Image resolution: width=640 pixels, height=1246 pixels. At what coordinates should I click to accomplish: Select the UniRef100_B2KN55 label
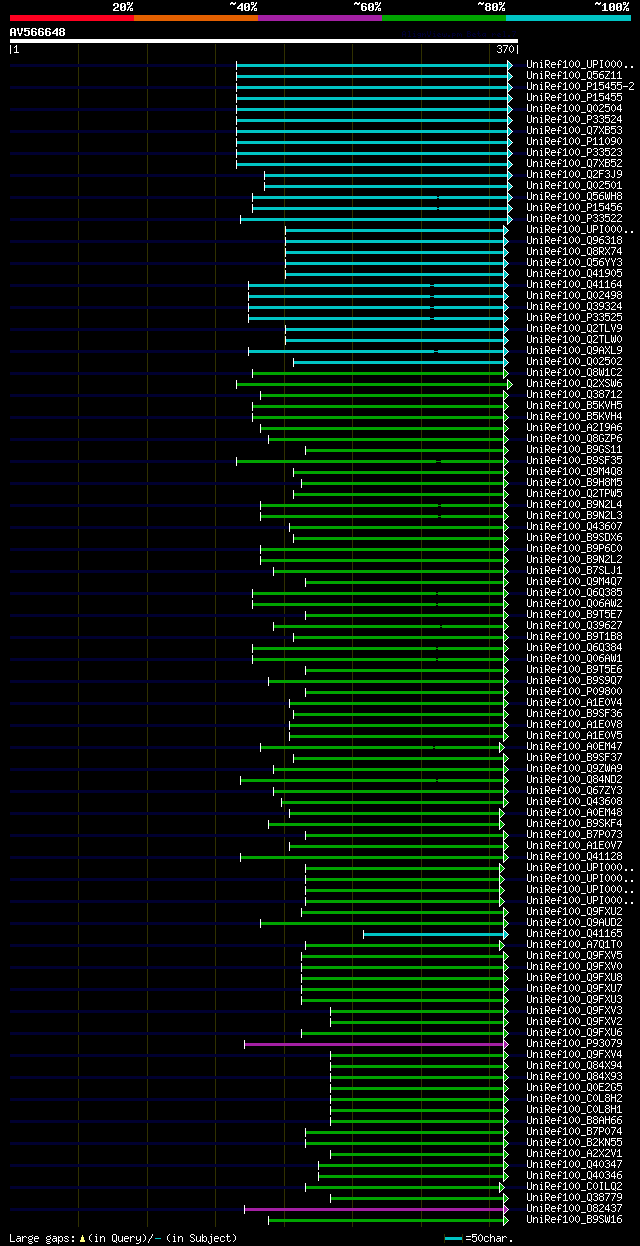pyautogui.click(x=574, y=1142)
